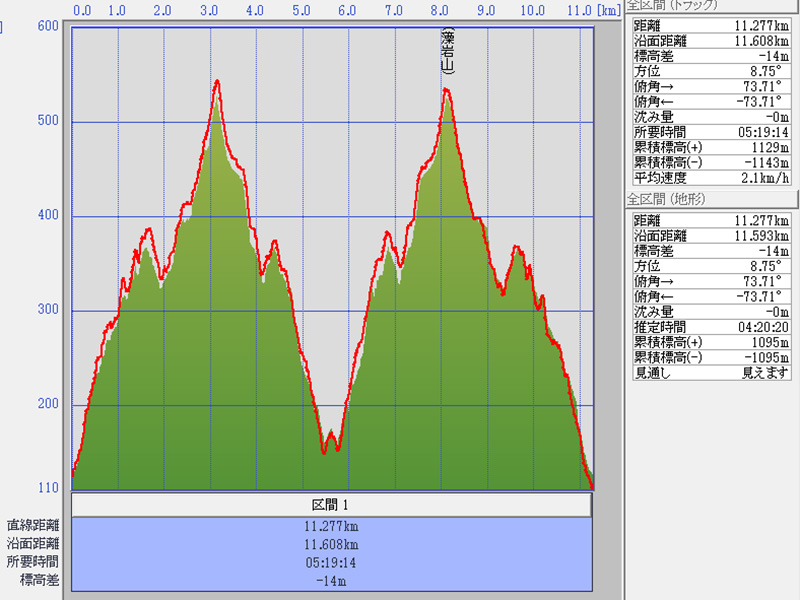The image size is (800, 600).
Task: Select the 見通し row in terrain panel
Action: click(x=711, y=371)
